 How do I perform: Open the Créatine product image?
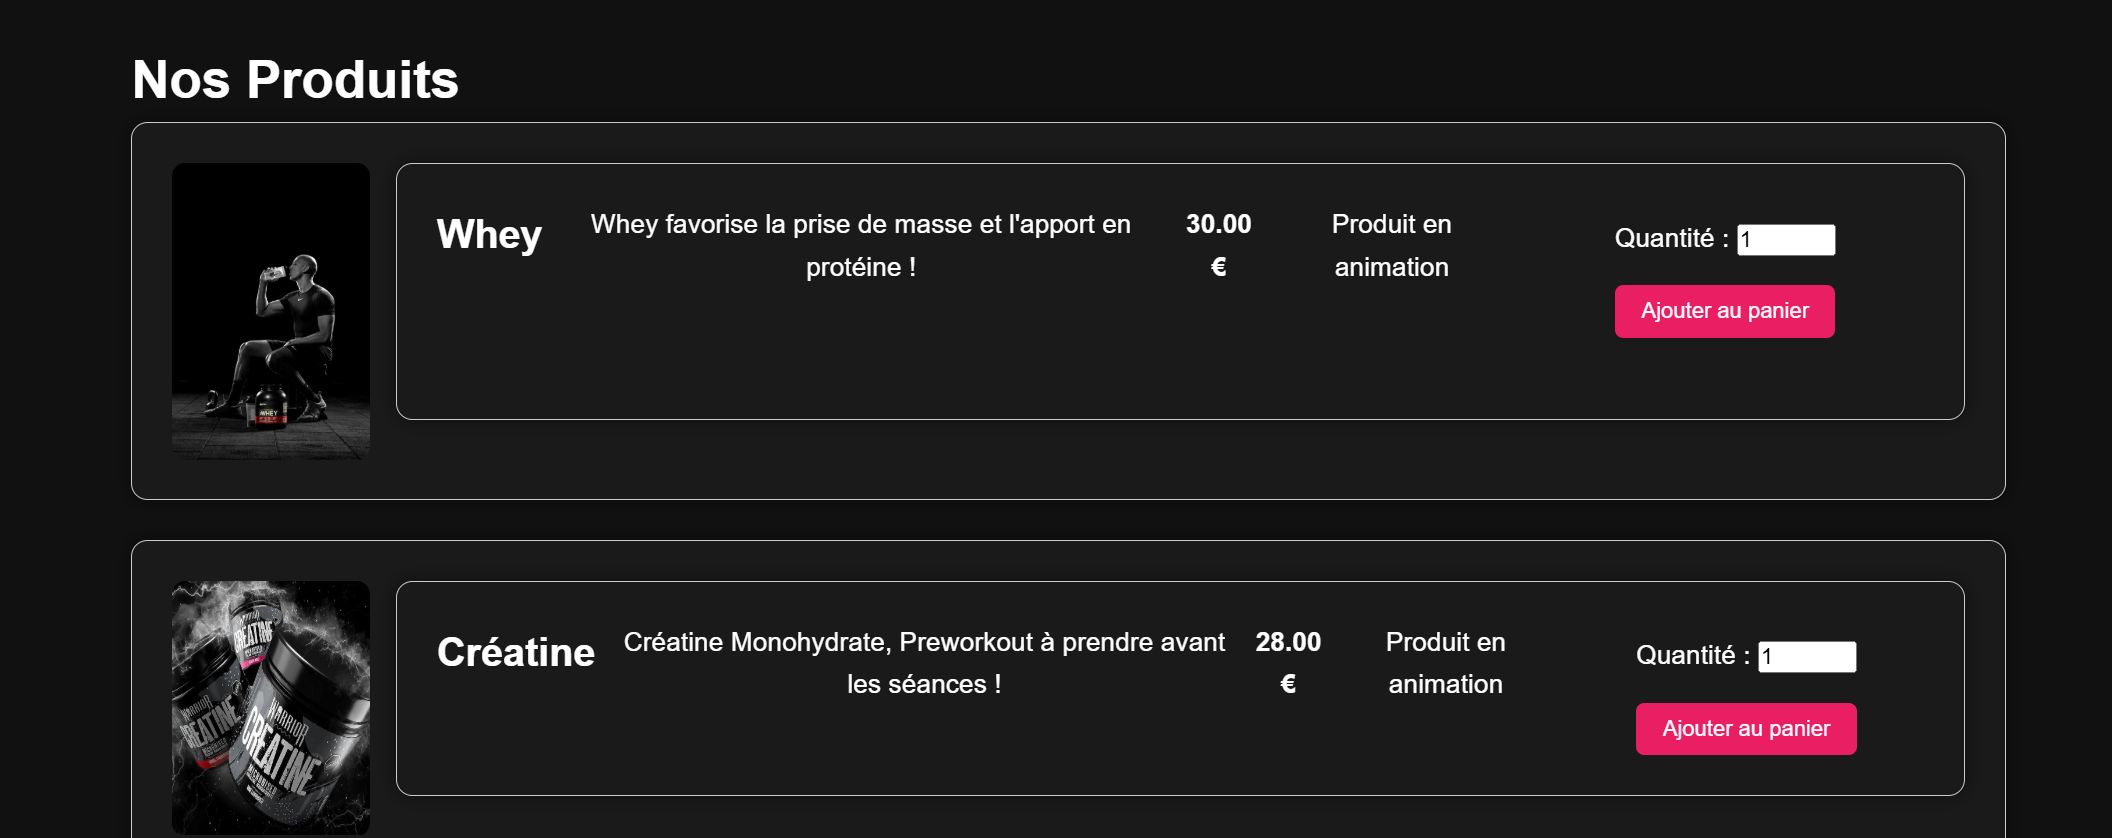click(271, 707)
